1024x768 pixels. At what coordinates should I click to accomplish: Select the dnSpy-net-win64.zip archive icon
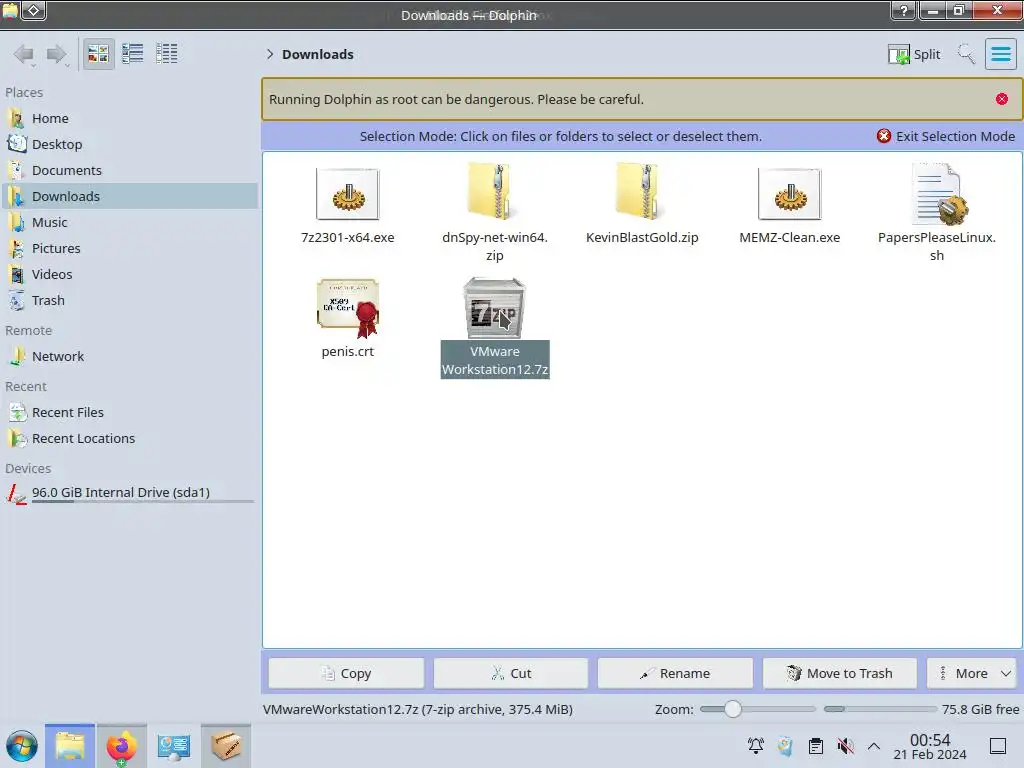point(495,191)
